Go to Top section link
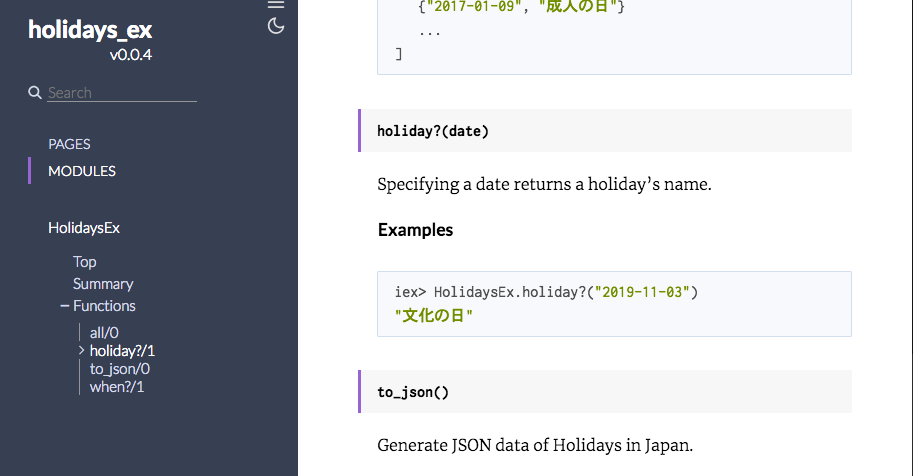 (x=84, y=262)
